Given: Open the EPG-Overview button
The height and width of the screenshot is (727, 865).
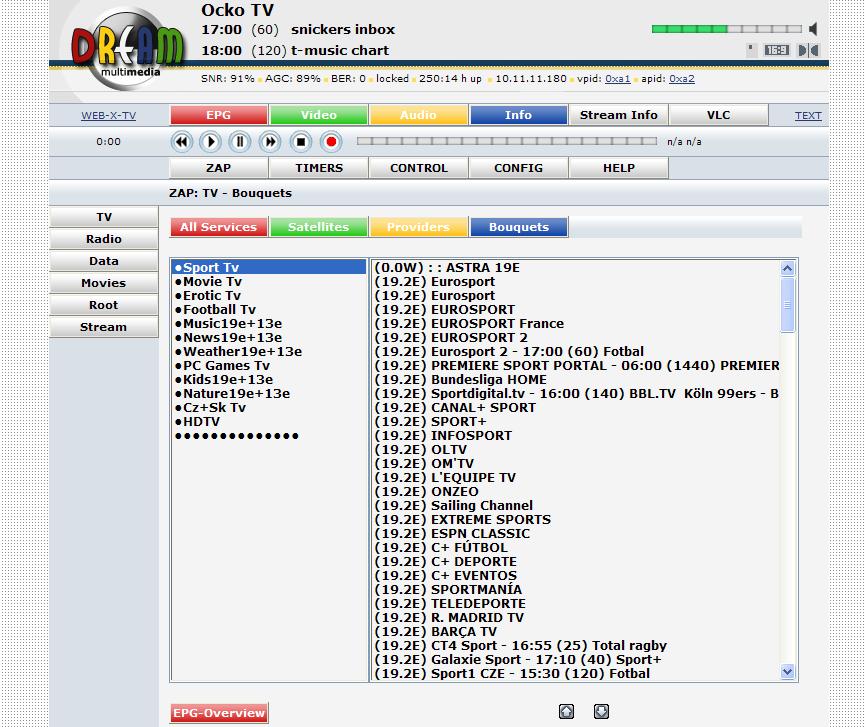Looking at the screenshot, I should point(219,713).
